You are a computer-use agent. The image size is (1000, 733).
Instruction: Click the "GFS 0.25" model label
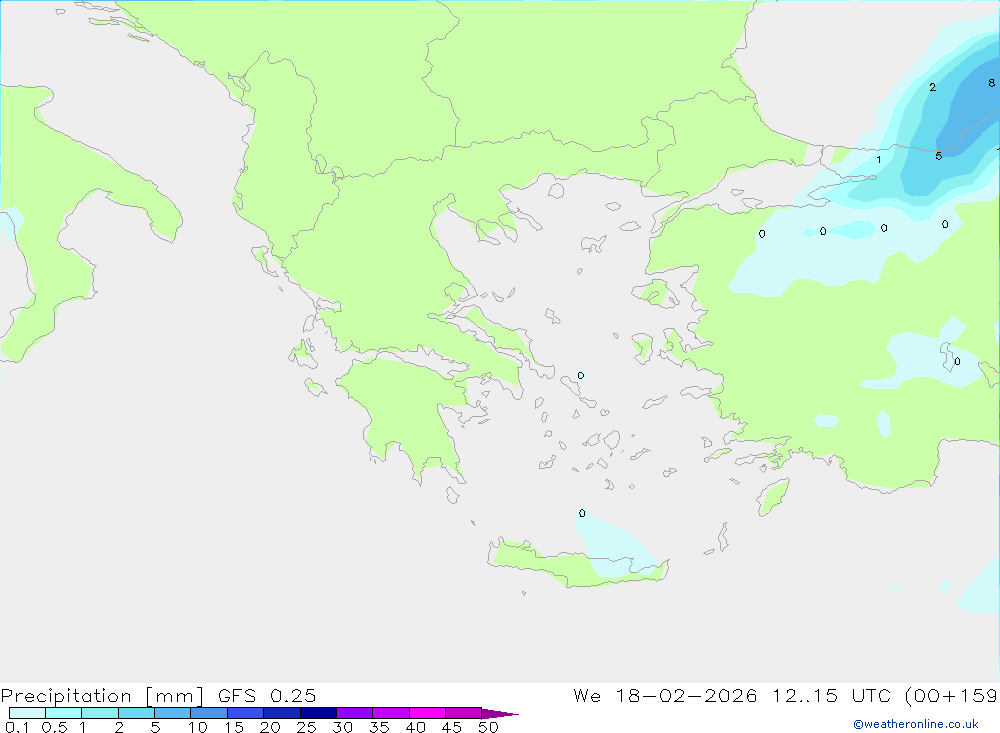pos(267,696)
